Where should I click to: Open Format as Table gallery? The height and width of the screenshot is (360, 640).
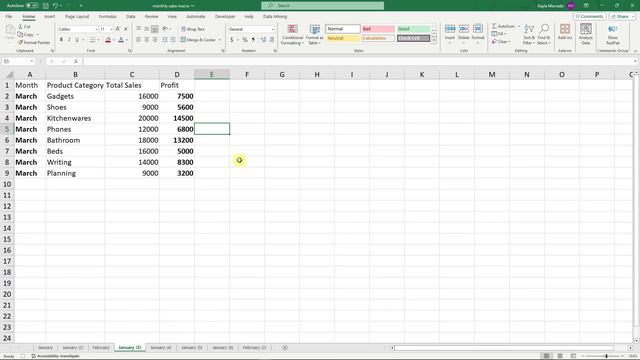click(314, 35)
